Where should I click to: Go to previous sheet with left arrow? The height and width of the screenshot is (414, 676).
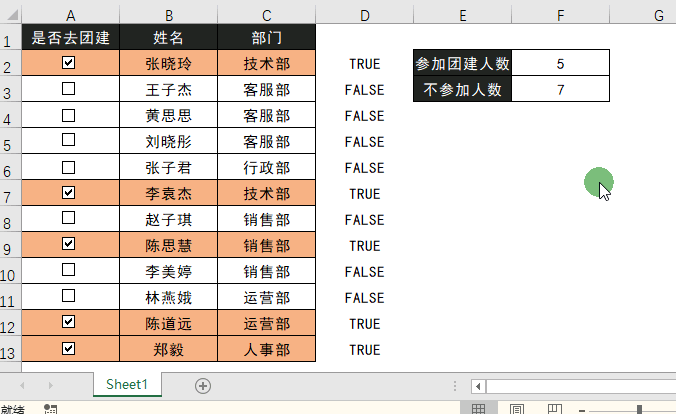[22, 385]
